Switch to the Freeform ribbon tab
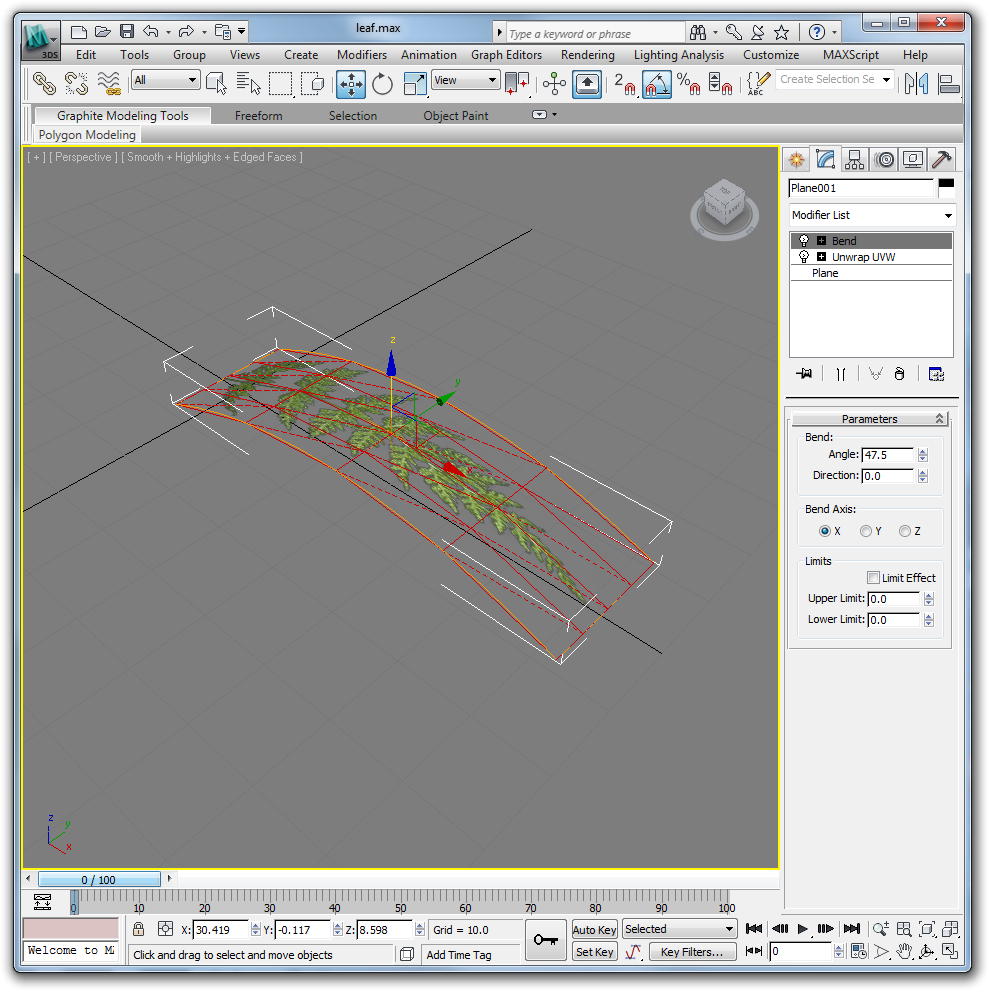989x992 pixels. [258, 116]
